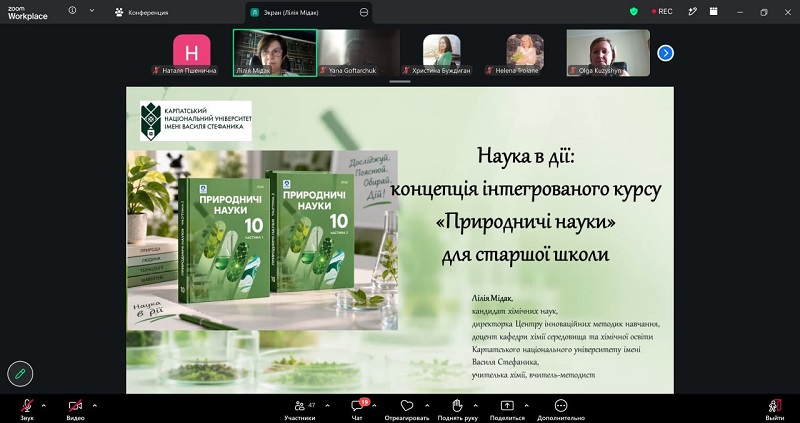Click the meeting info icon in title bar
Image resolution: width=800 pixels, height=423 pixels.
72,10
